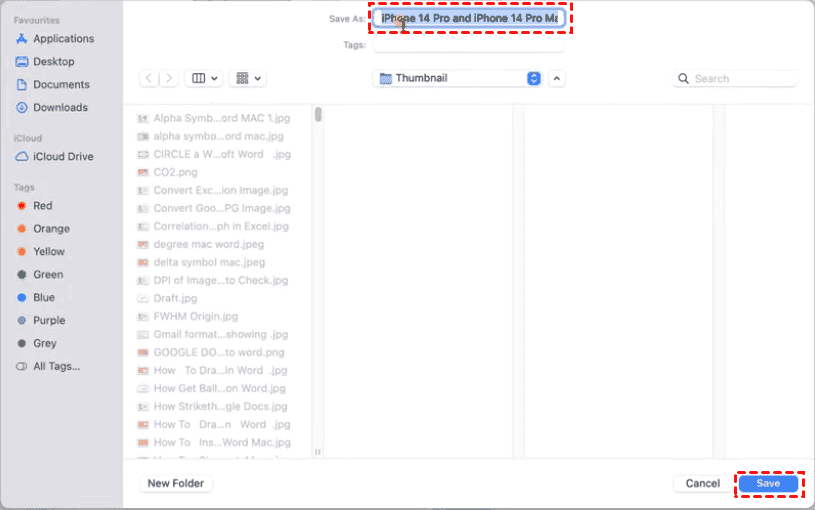Select alpha symbo...ord mac.jpg file
The height and width of the screenshot is (510, 815).
click(211, 136)
